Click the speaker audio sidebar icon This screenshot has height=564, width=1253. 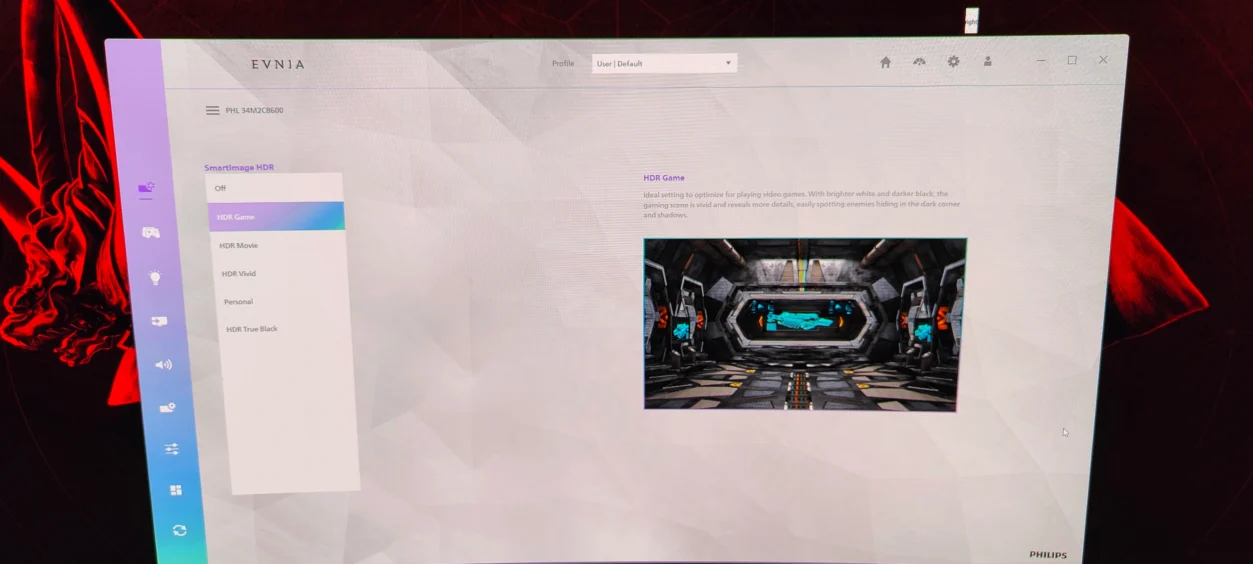(x=163, y=365)
